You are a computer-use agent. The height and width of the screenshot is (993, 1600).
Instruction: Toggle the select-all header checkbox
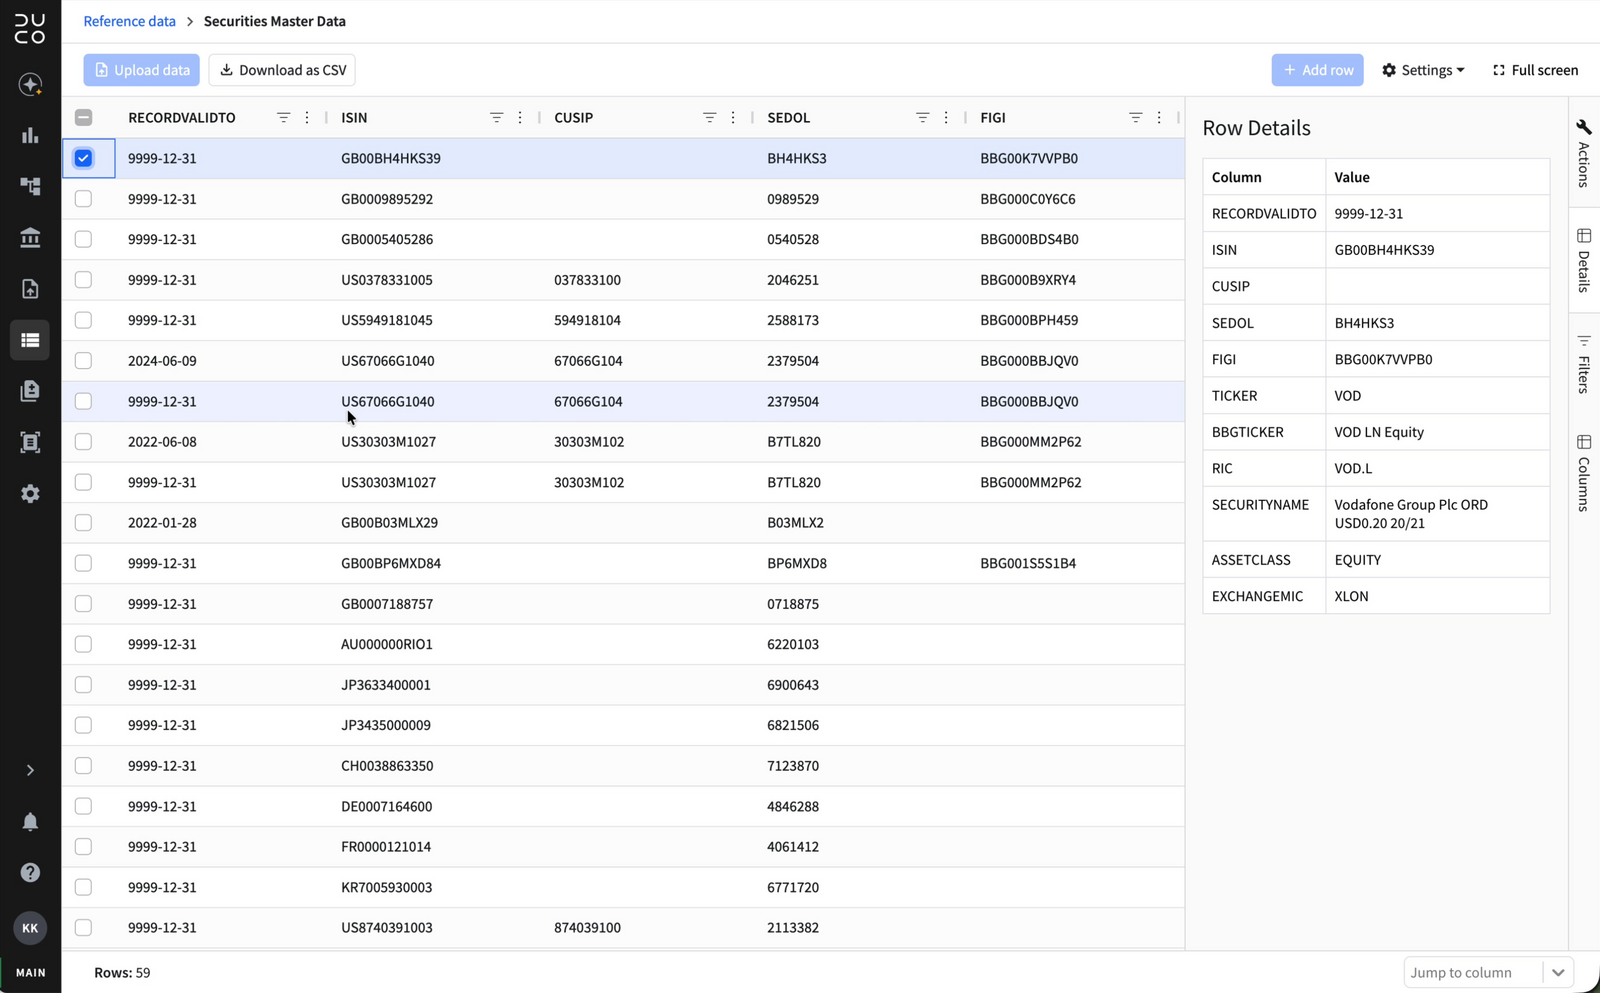tap(83, 118)
